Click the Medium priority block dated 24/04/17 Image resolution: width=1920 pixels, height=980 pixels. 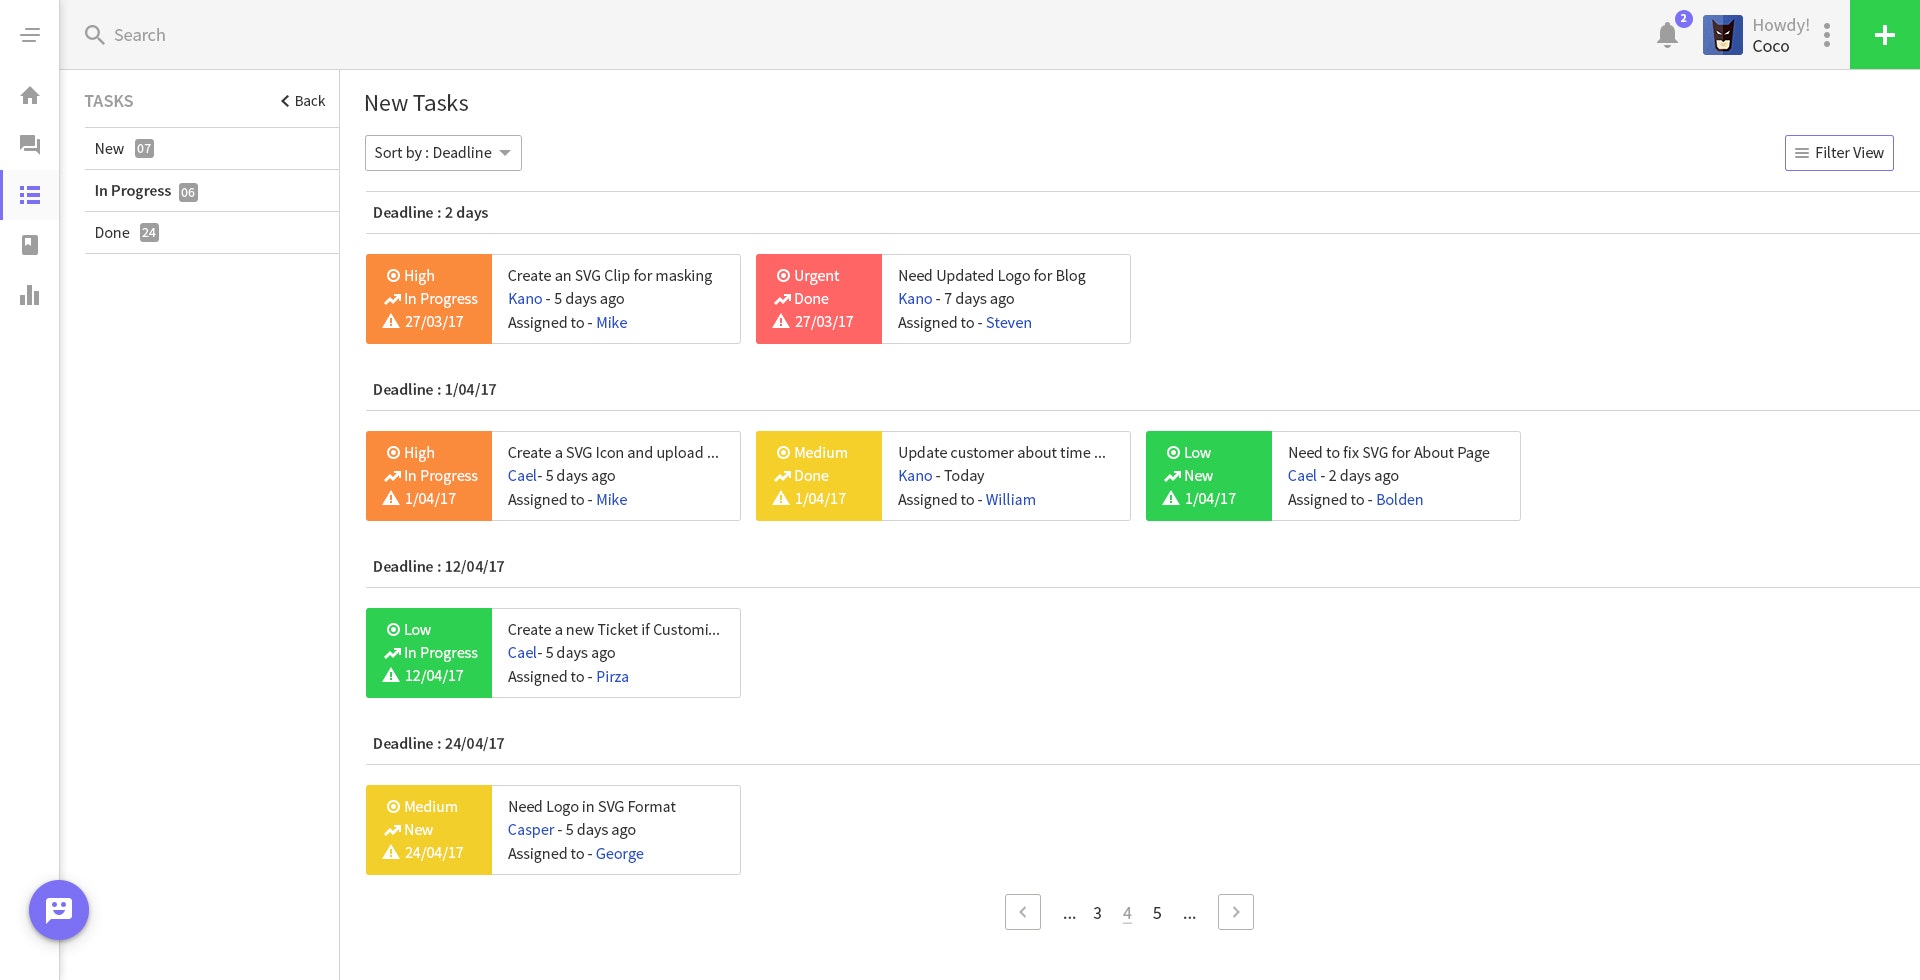click(x=429, y=830)
